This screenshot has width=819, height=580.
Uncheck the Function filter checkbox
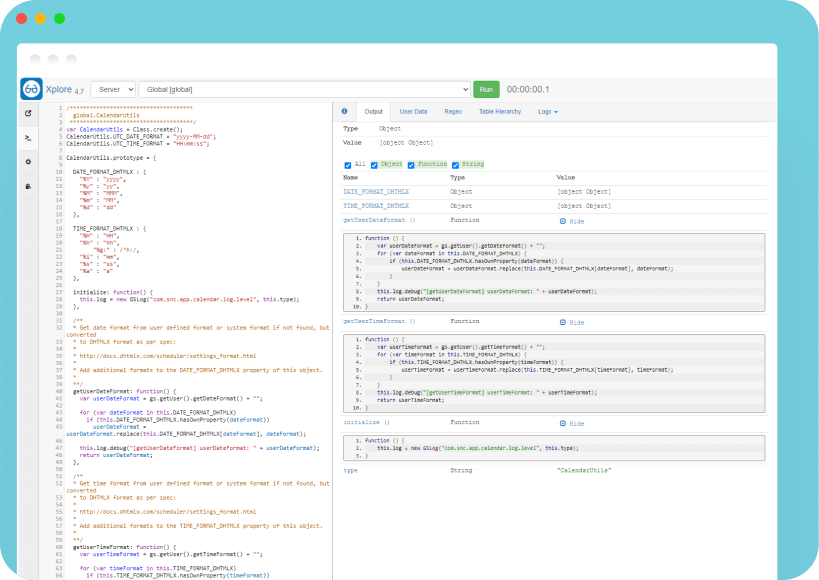coord(412,163)
